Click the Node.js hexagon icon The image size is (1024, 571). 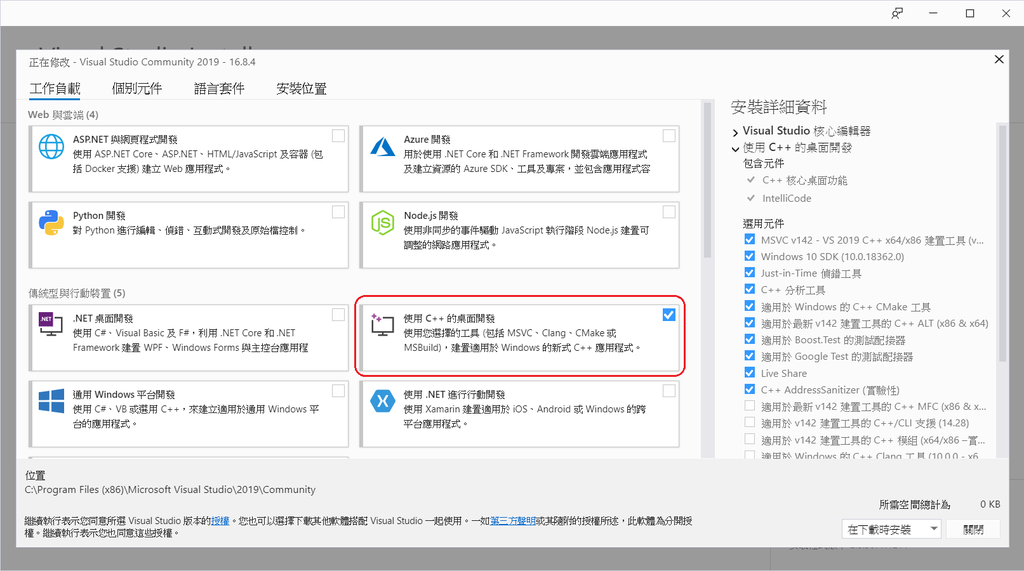(383, 223)
